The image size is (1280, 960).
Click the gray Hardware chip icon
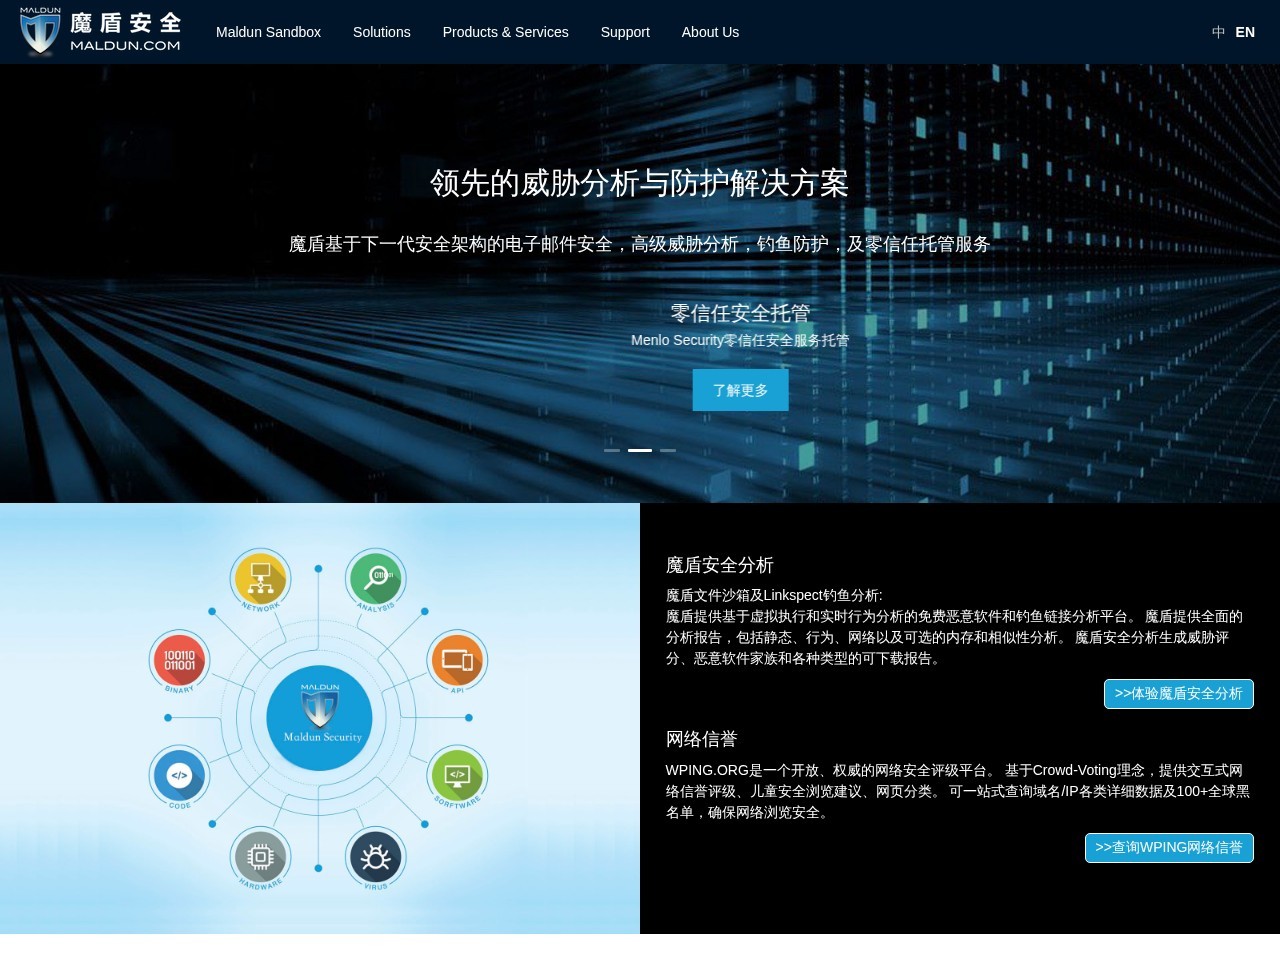click(261, 856)
